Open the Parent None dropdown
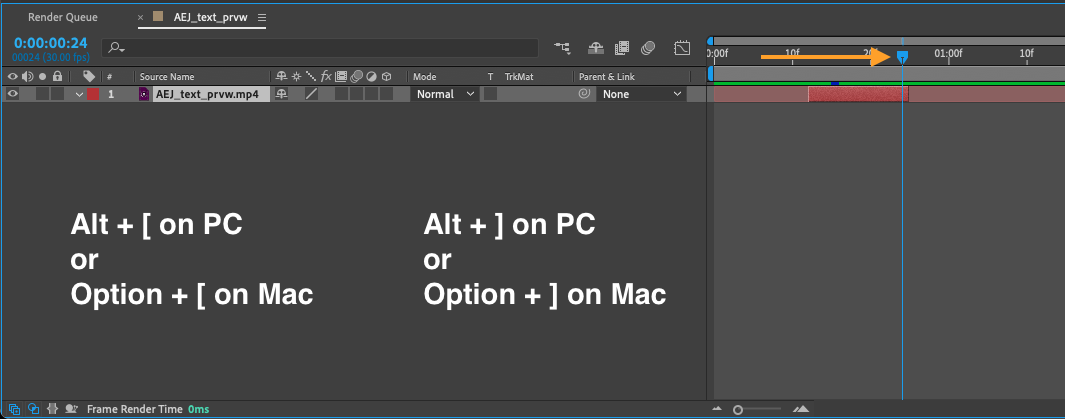Viewport: 1065px width, 419px height. (x=640, y=94)
